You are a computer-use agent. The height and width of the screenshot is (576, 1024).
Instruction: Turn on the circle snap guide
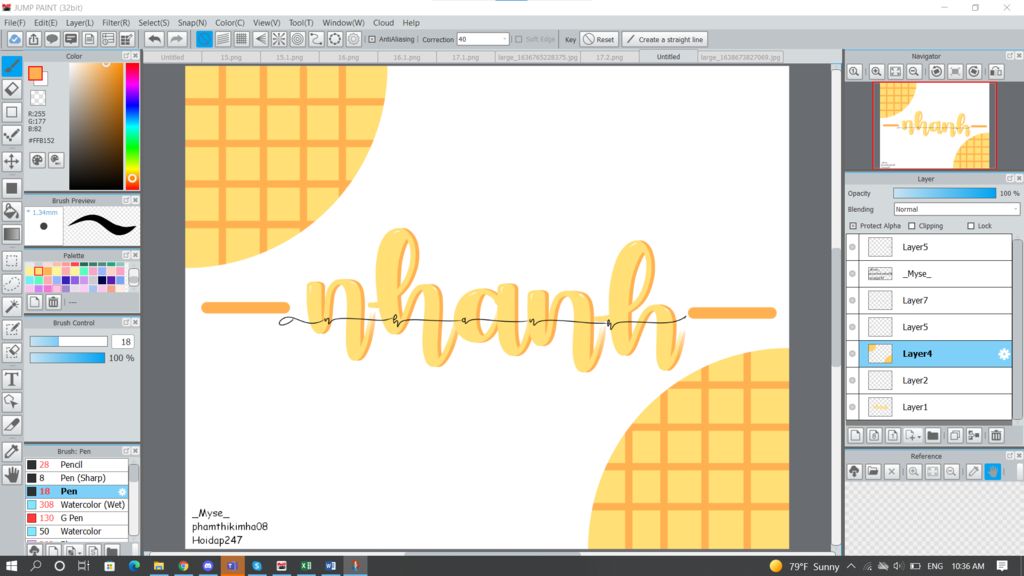pyautogui.click(x=297, y=39)
